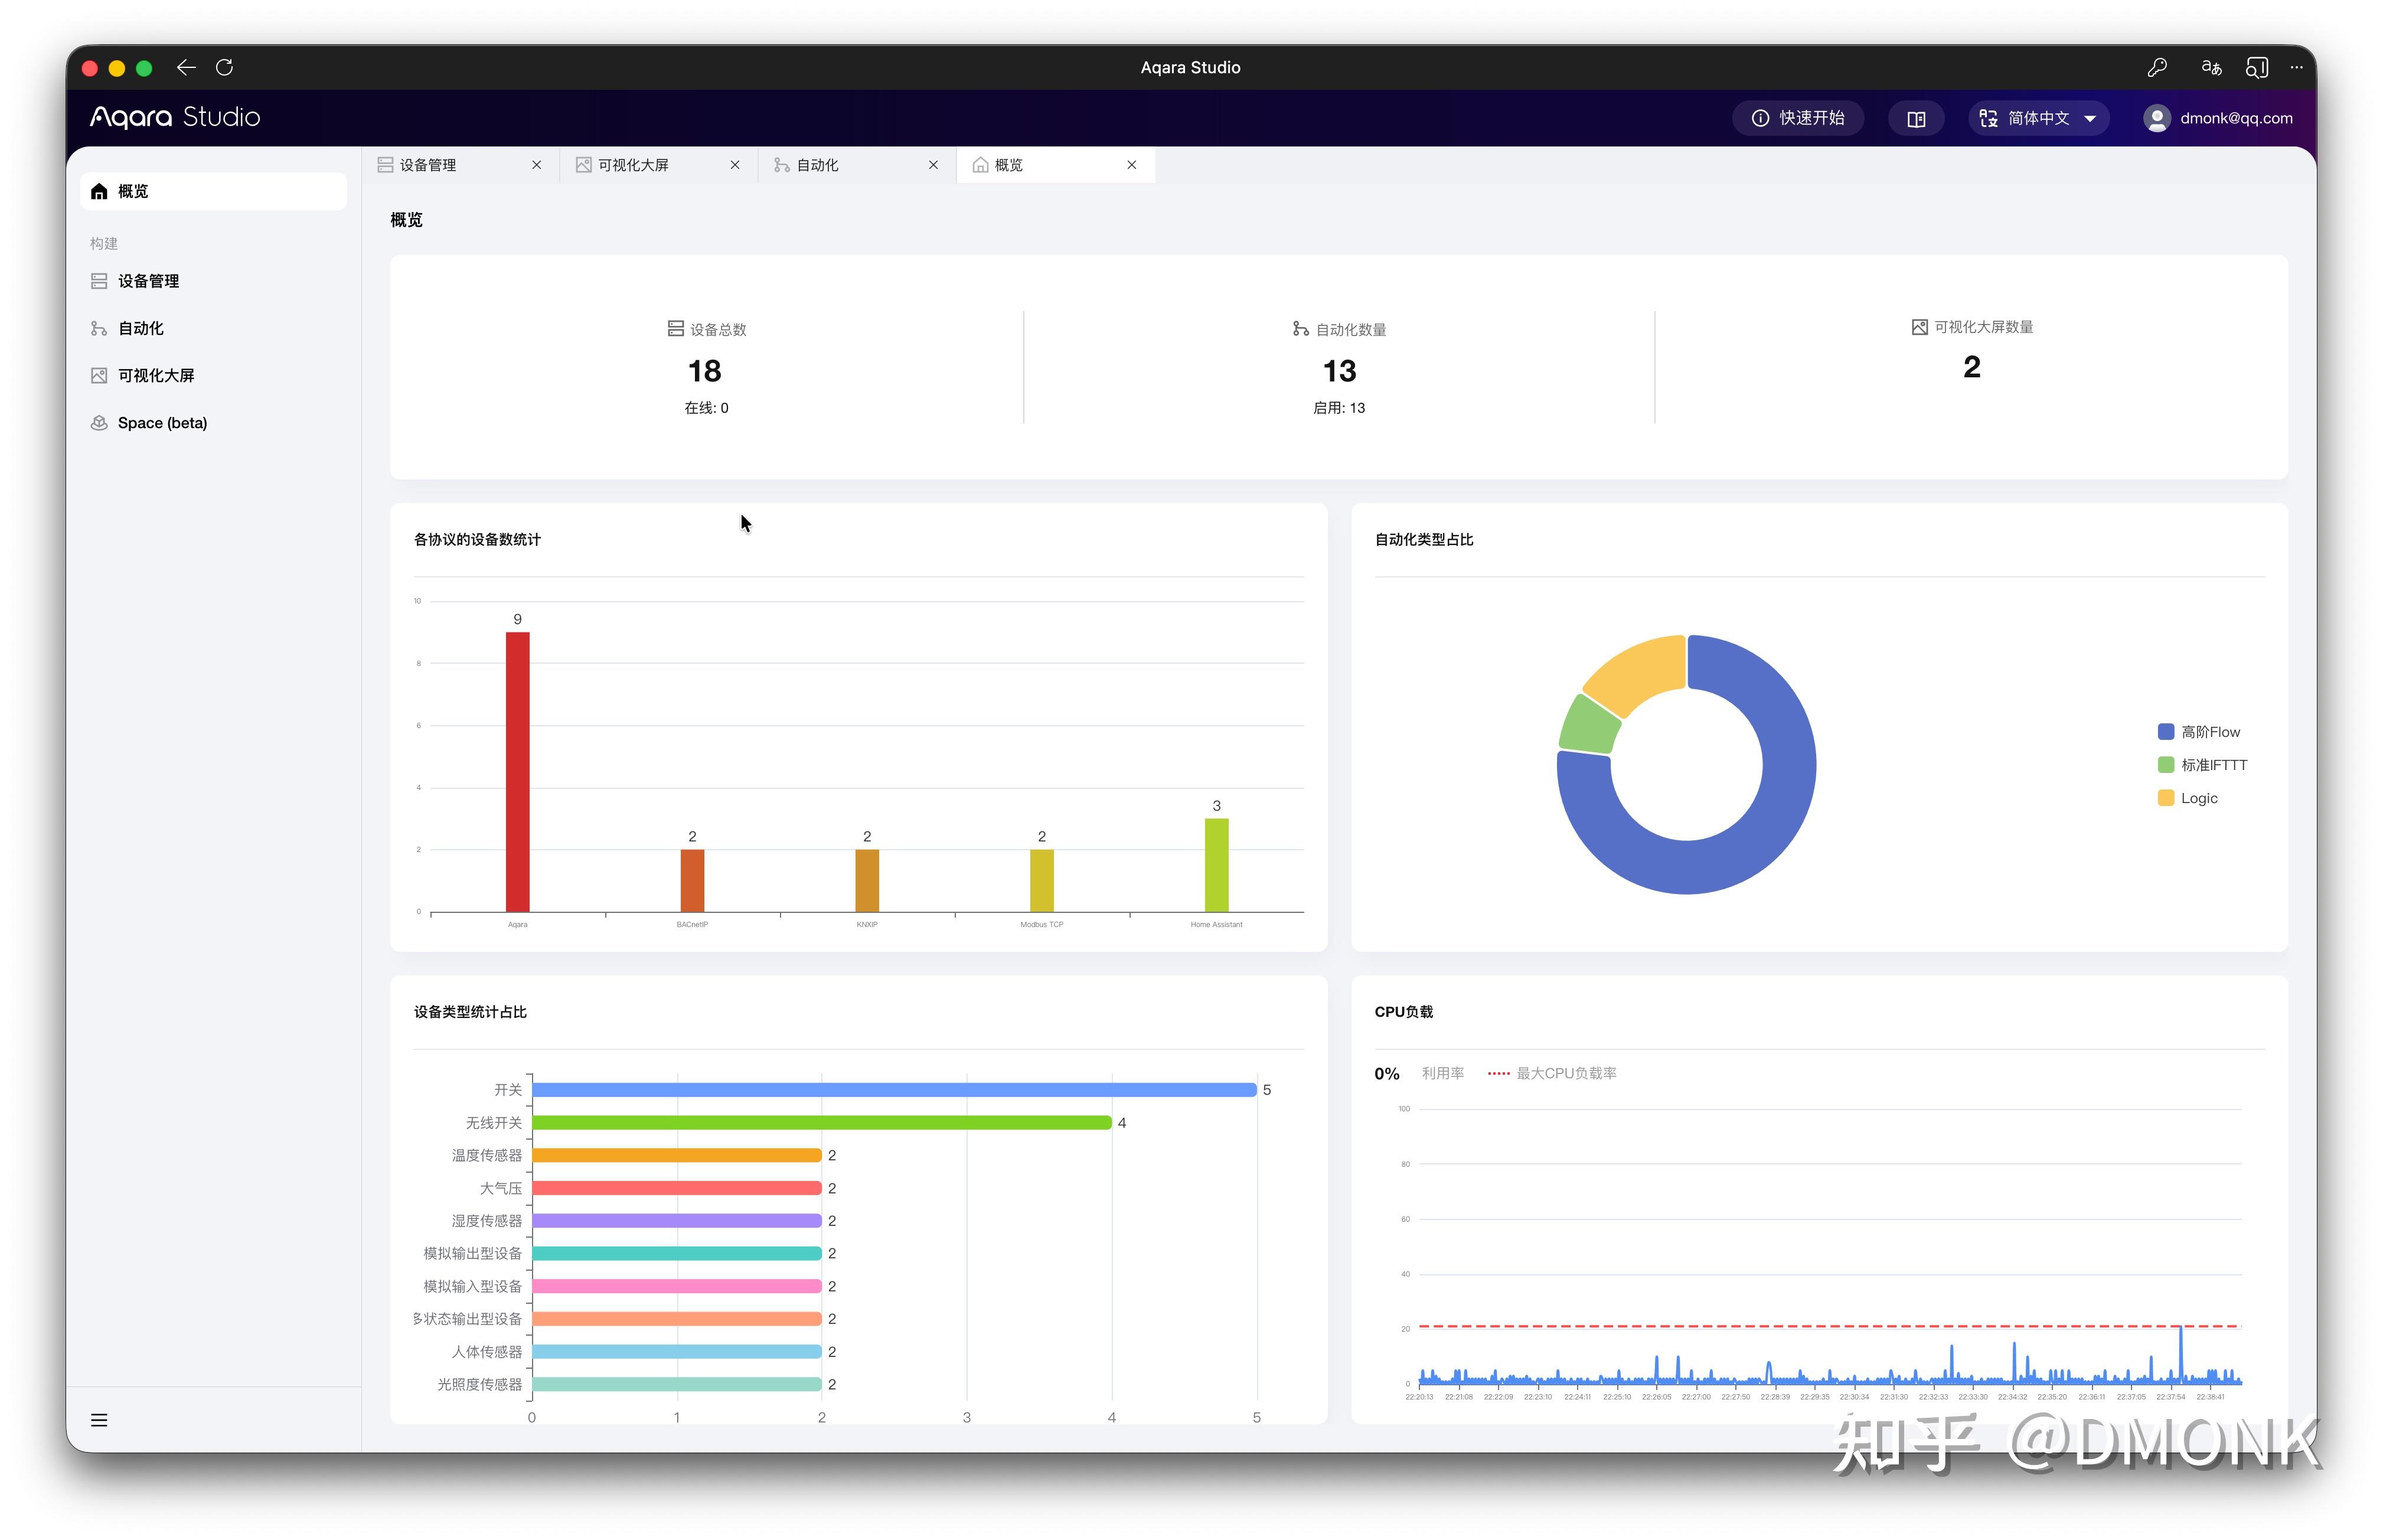Click the 设备总数 count 18
This screenshot has height=1540, width=2383.
tap(704, 371)
